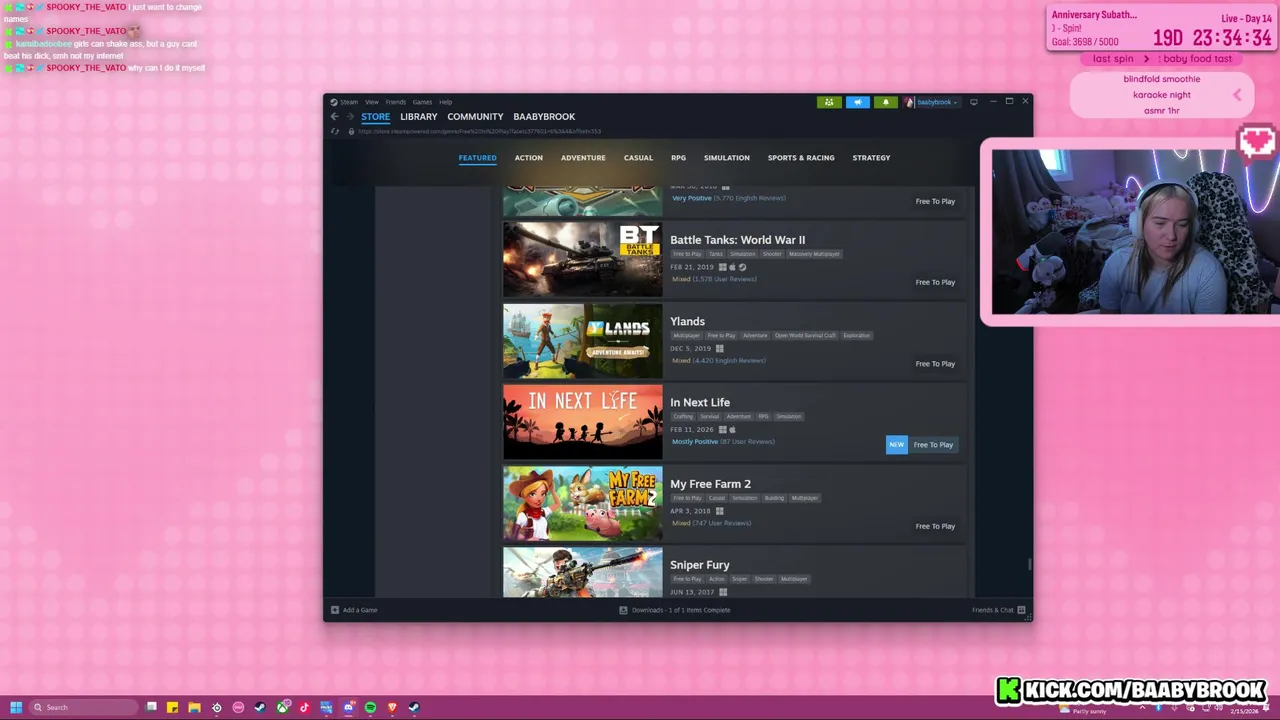This screenshot has width=1280, height=720.
Task: Select the ACTION genre tab
Action: (528, 158)
